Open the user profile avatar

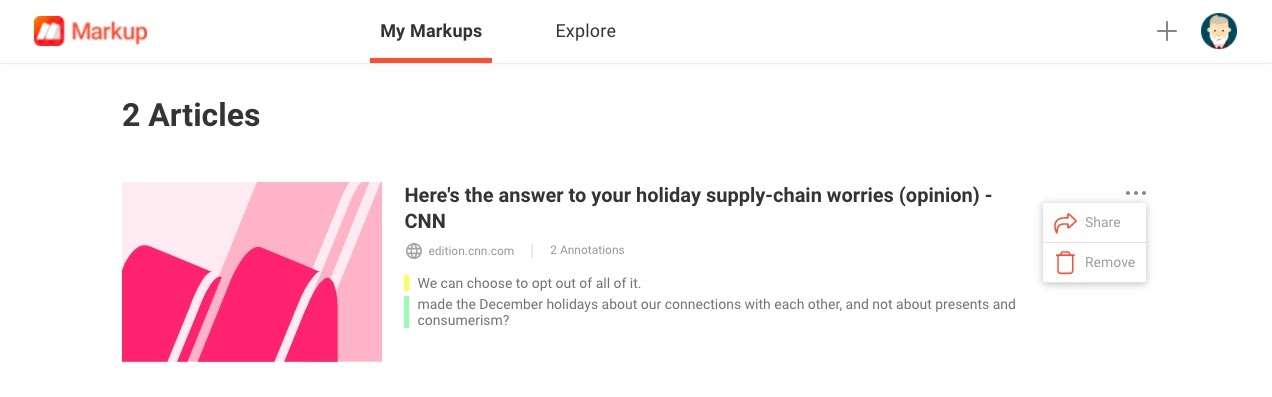coord(1219,31)
